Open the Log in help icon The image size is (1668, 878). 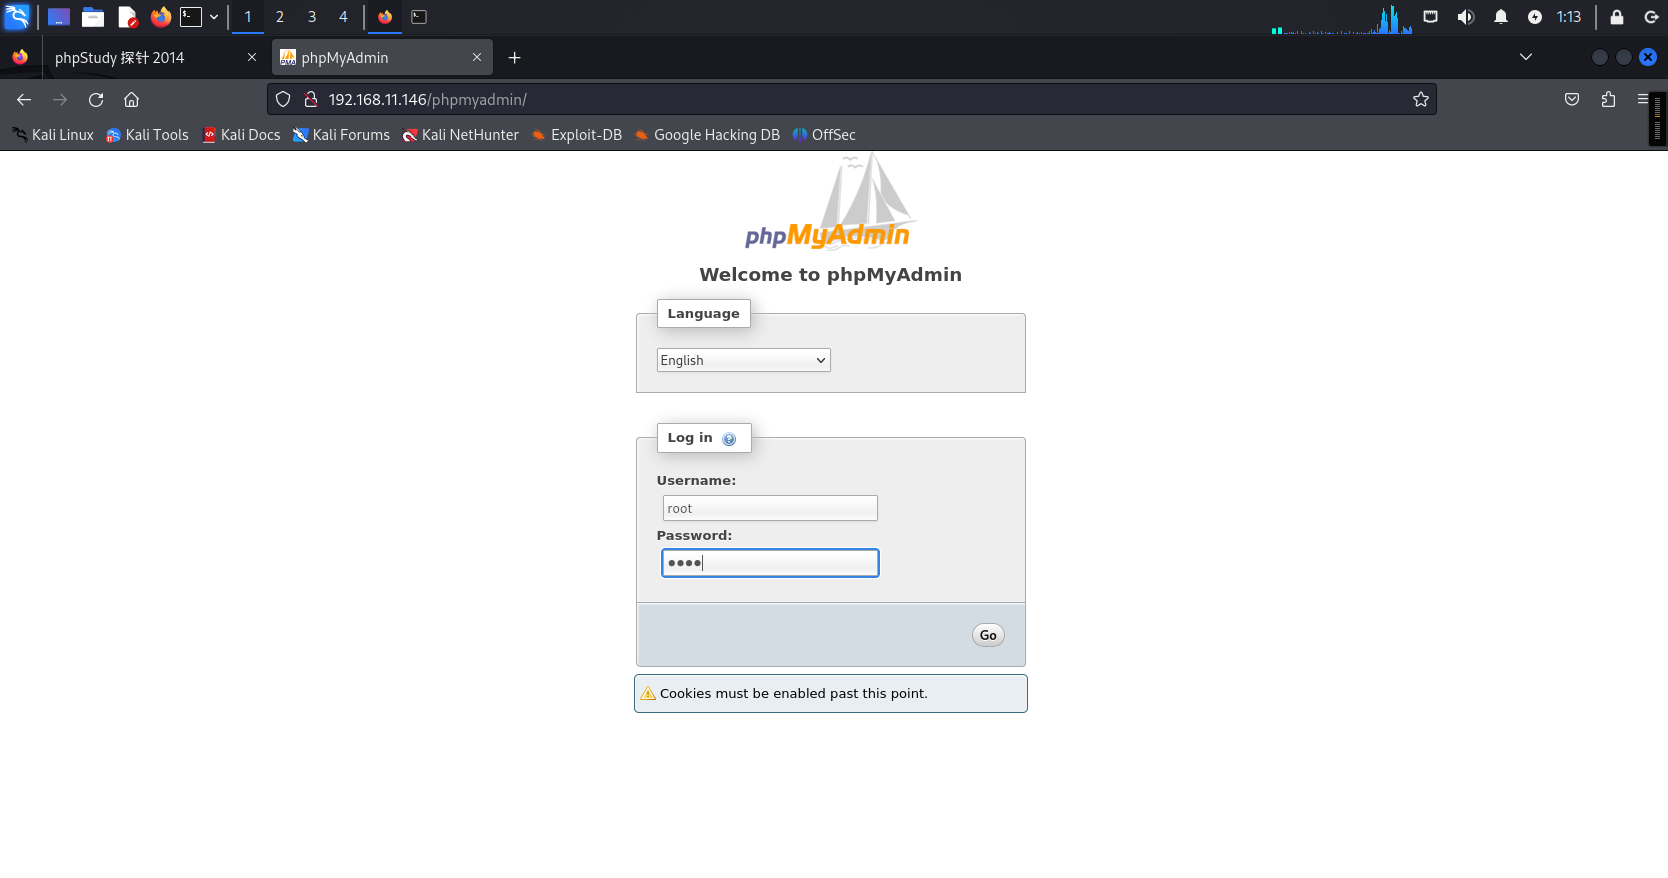[729, 439]
